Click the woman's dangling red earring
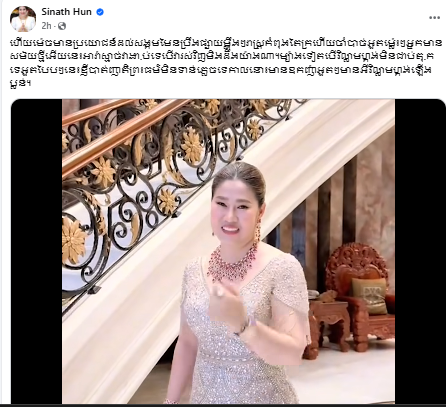 coord(258,235)
